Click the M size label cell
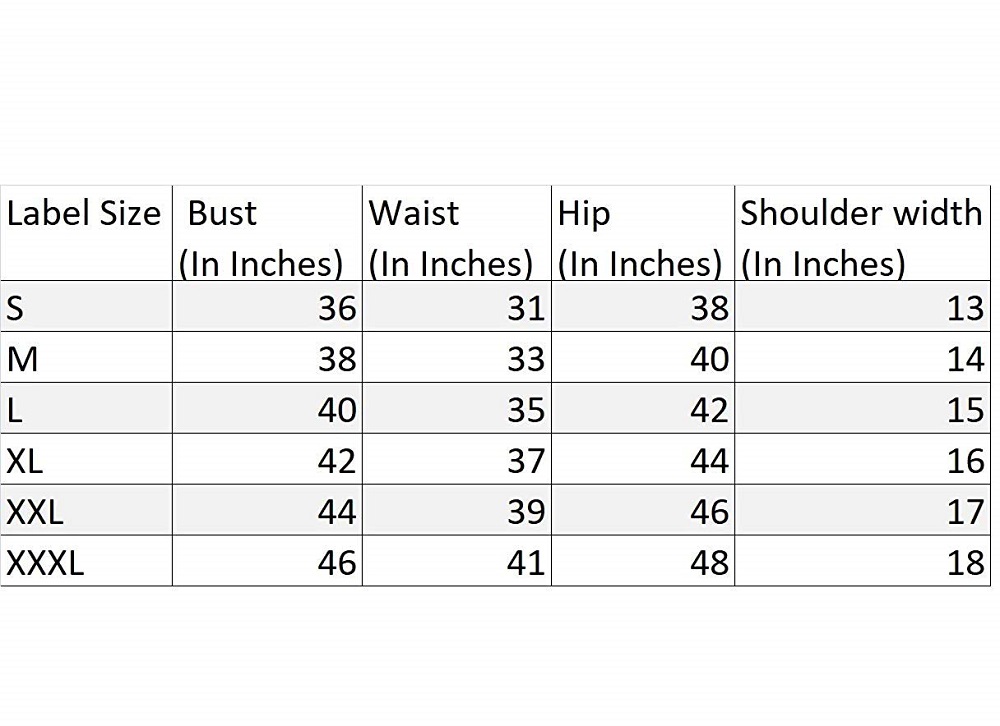The image size is (1000, 726). [x=86, y=357]
